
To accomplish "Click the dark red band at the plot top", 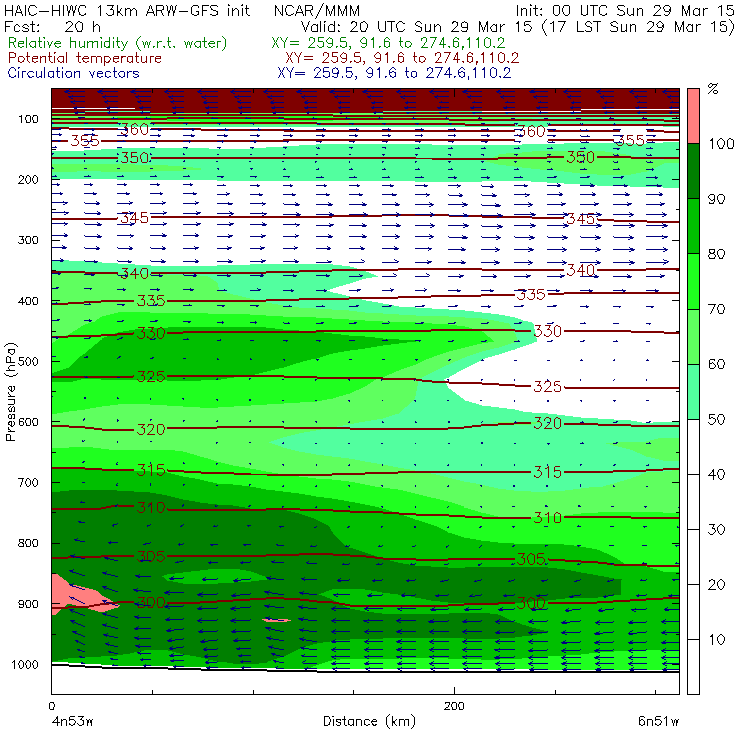I will pos(366,98).
